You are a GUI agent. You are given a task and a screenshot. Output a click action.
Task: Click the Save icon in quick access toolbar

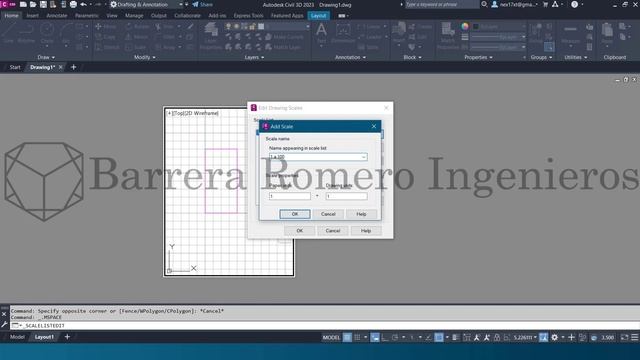pyautogui.click(x=43, y=4)
